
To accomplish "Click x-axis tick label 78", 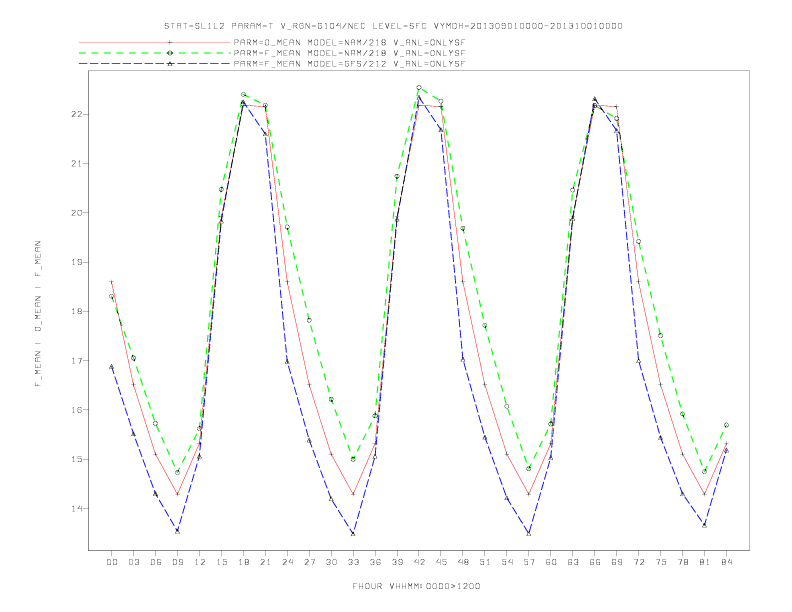I will pos(682,562).
